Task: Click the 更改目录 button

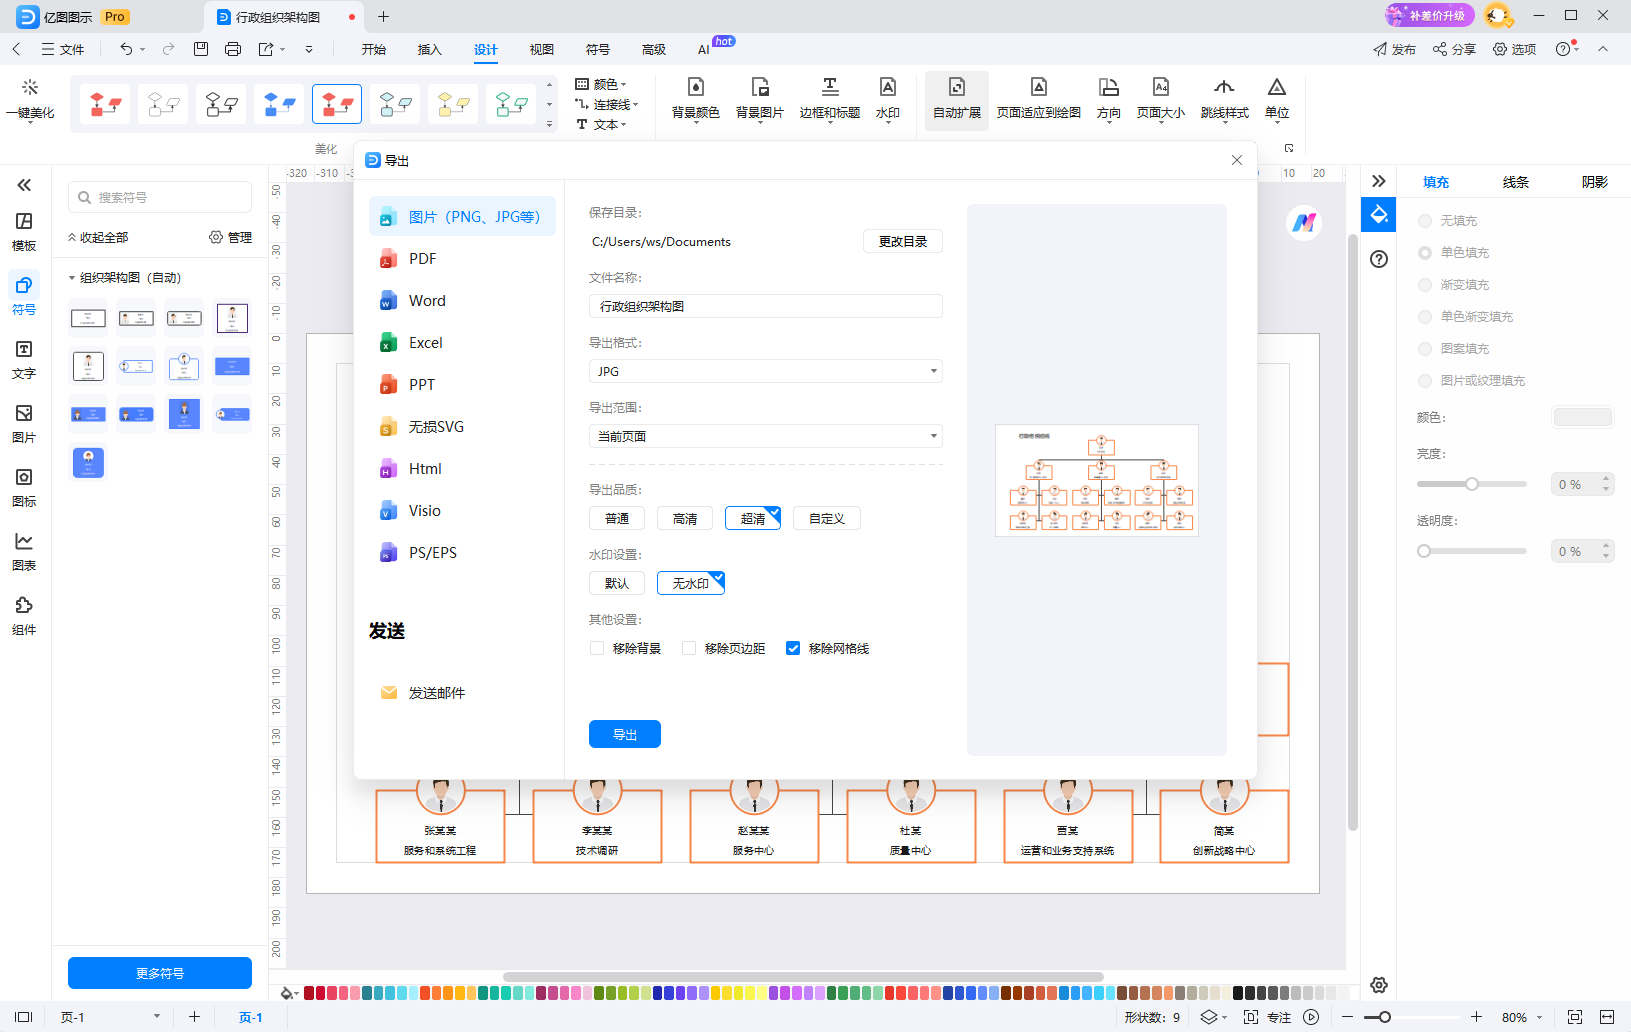Action: (x=903, y=241)
